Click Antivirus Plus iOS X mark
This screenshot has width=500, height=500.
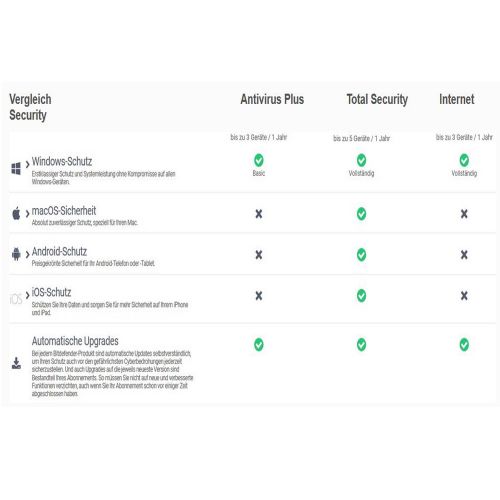(x=259, y=296)
